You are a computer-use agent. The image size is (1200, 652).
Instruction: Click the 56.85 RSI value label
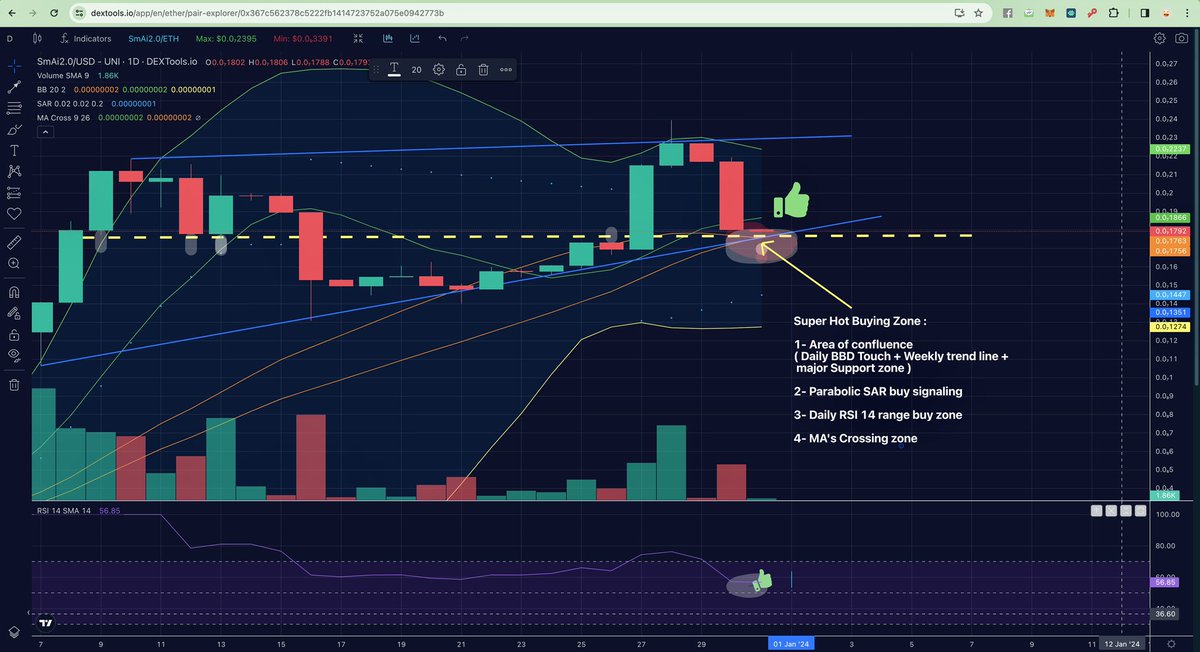tap(1166, 581)
